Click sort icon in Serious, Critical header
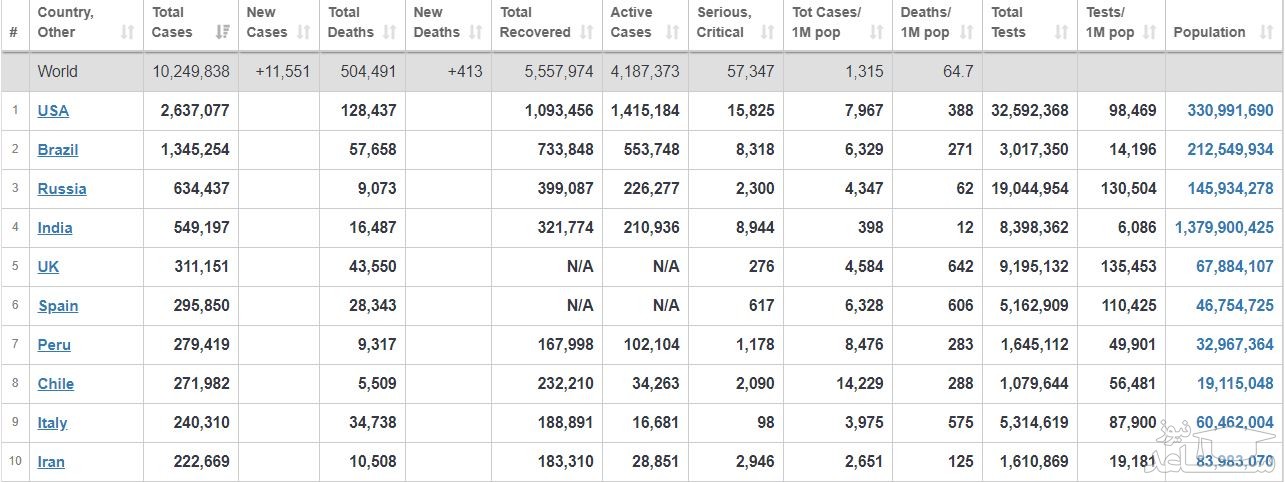The height and width of the screenshot is (482, 1285). [766, 33]
